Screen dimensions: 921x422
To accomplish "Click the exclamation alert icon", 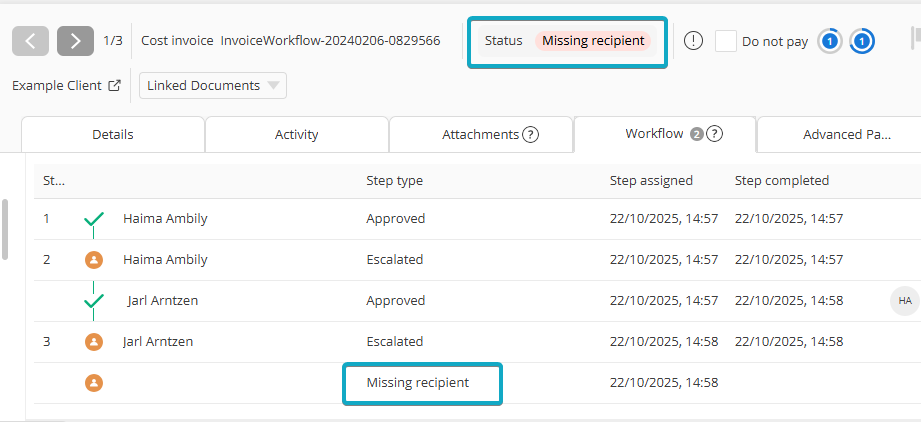I will pyautogui.click(x=694, y=41).
